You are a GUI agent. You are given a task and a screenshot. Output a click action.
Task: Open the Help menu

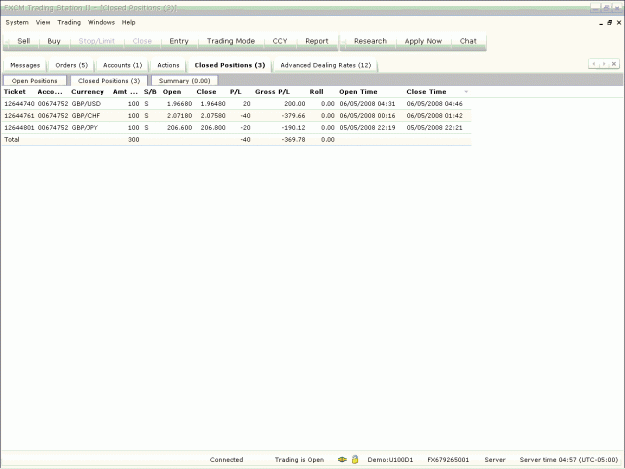pyautogui.click(x=128, y=22)
